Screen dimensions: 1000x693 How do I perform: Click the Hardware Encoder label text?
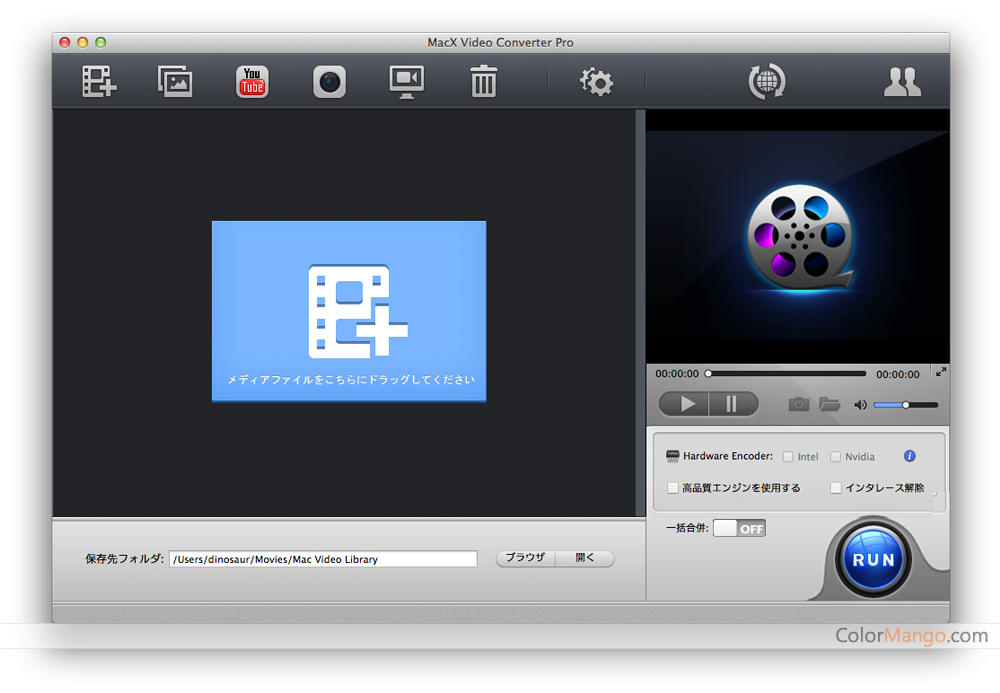pos(728,456)
